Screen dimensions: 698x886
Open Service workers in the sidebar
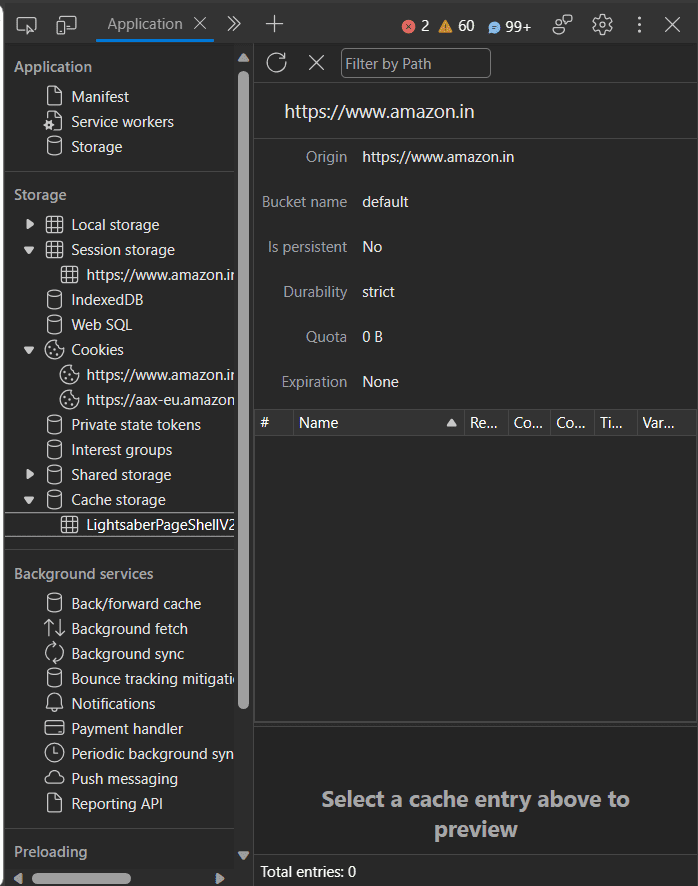[x=122, y=122]
